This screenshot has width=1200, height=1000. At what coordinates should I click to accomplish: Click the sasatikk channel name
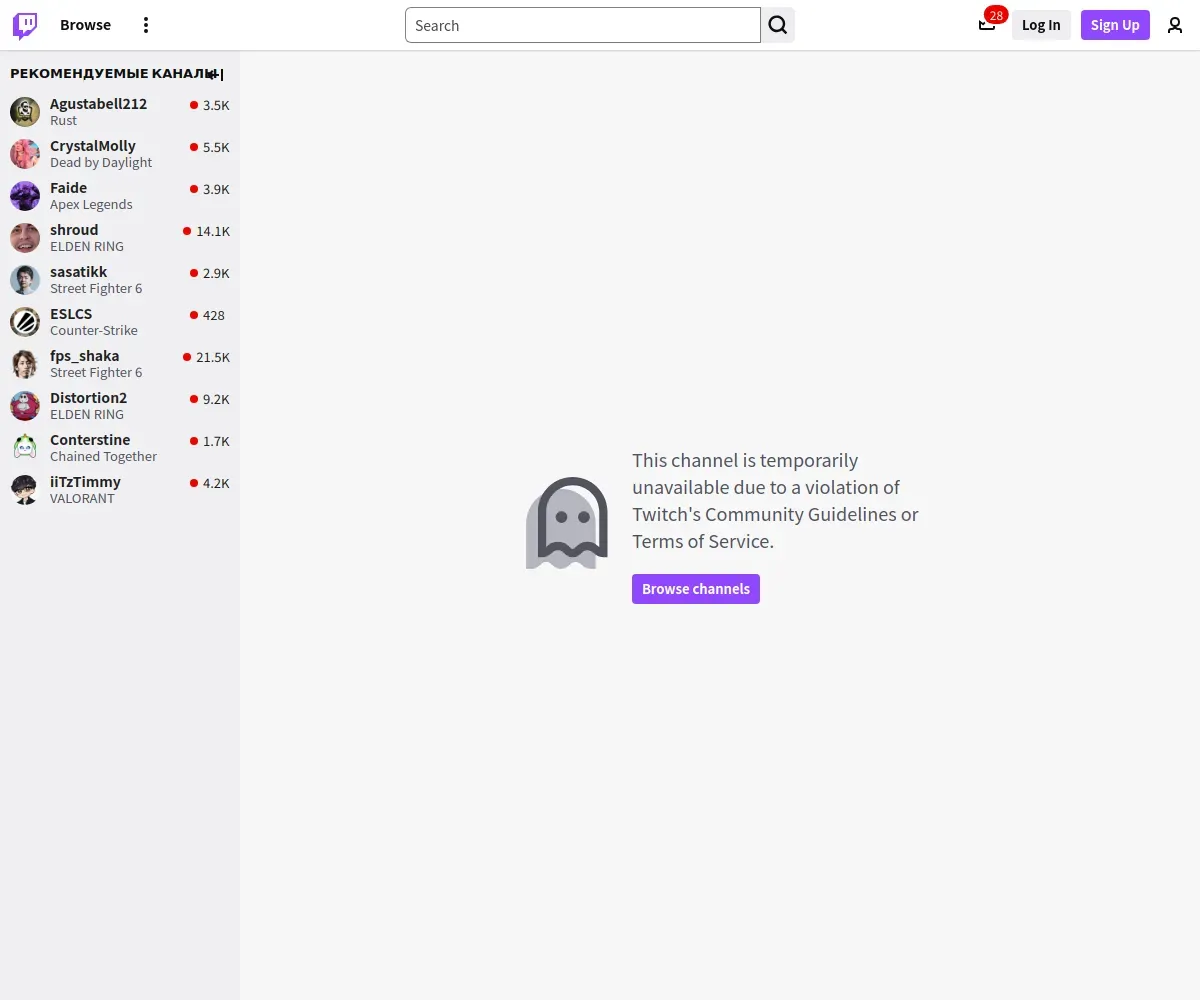pyautogui.click(x=78, y=272)
